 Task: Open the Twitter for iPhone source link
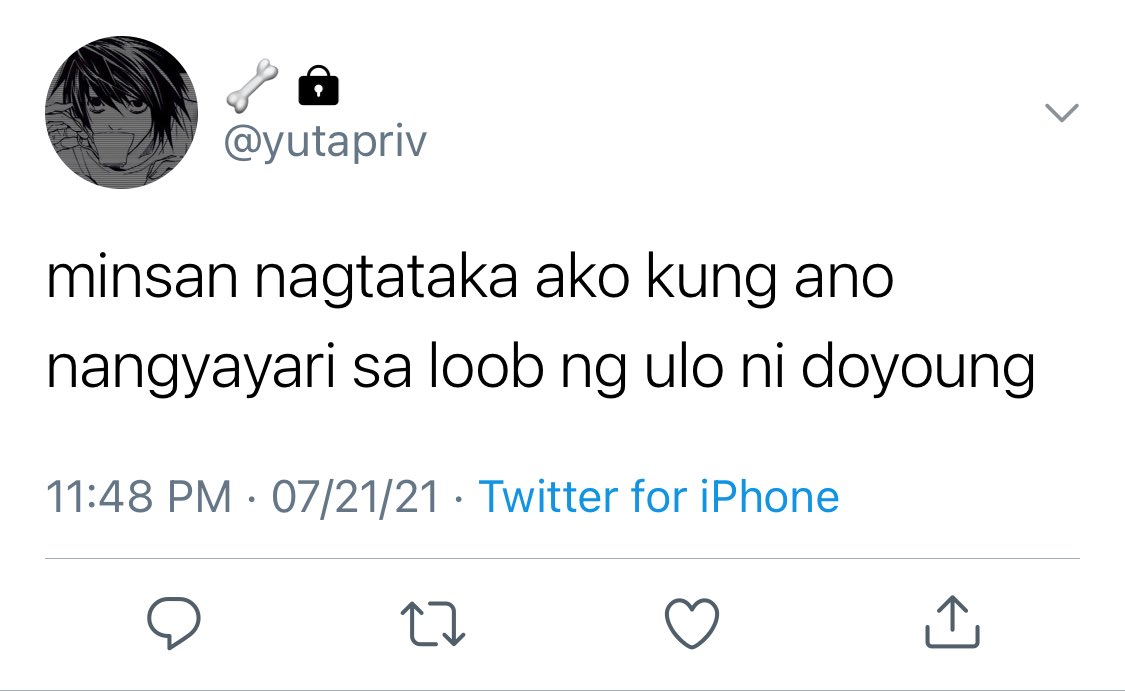coord(659,497)
